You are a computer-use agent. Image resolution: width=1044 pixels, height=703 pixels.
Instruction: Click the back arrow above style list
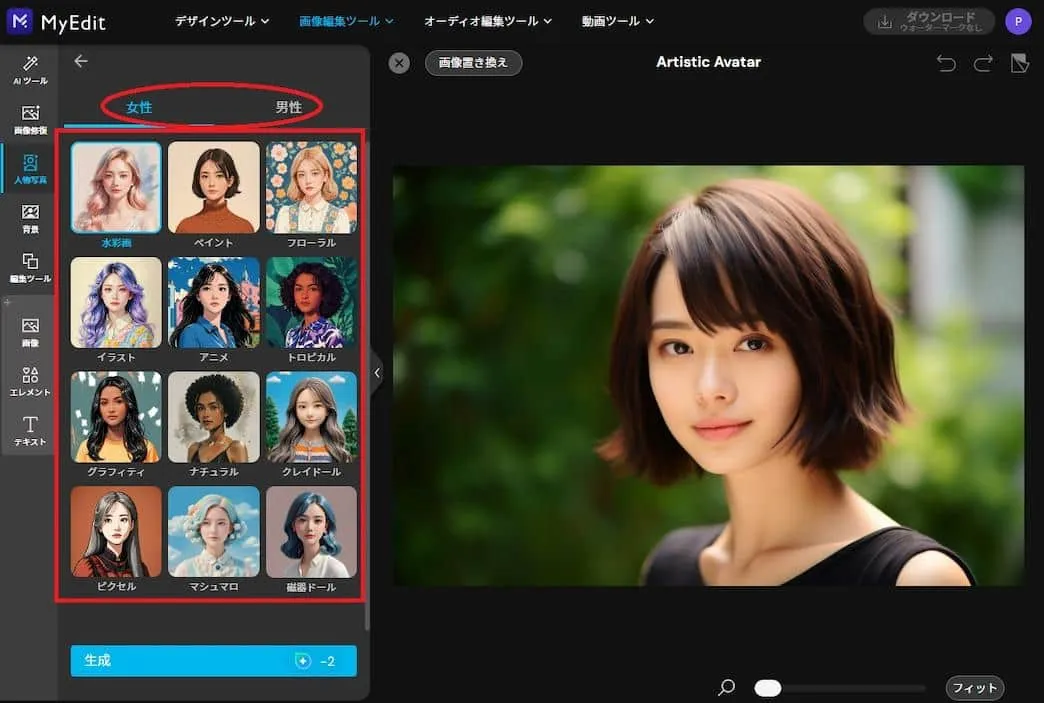pyautogui.click(x=80, y=61)
